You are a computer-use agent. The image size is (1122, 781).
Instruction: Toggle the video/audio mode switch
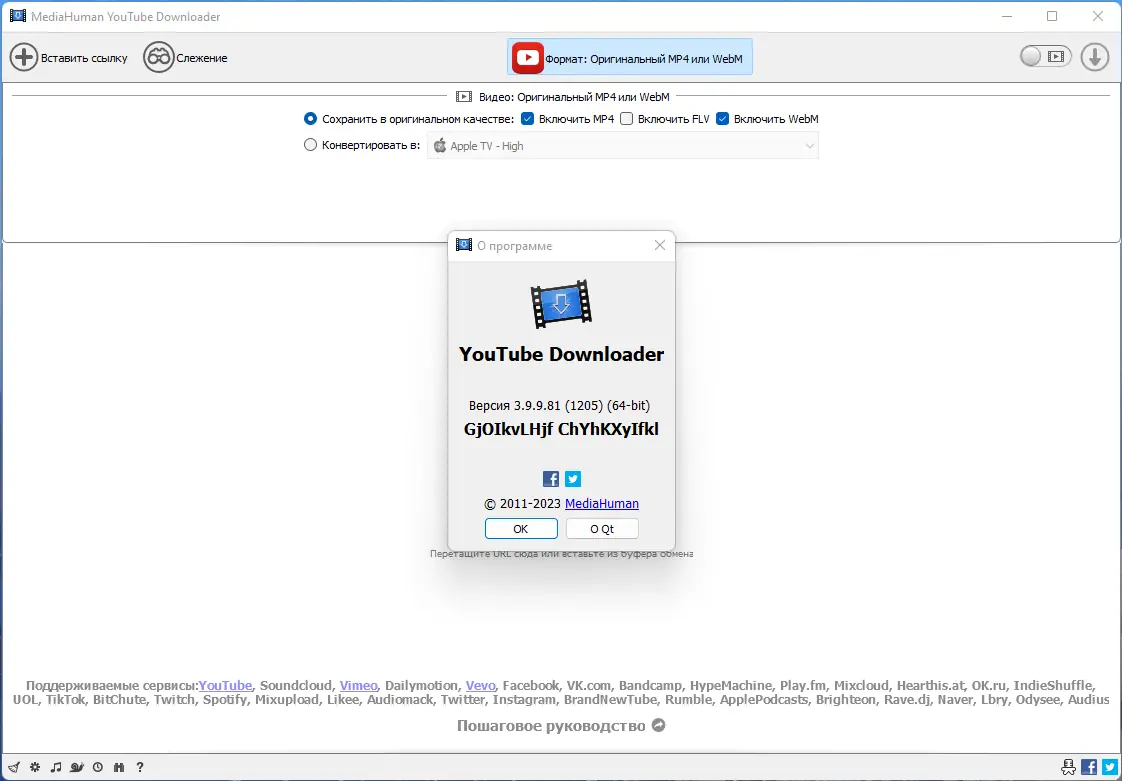pyautogui.click(x=1045, y=57)
